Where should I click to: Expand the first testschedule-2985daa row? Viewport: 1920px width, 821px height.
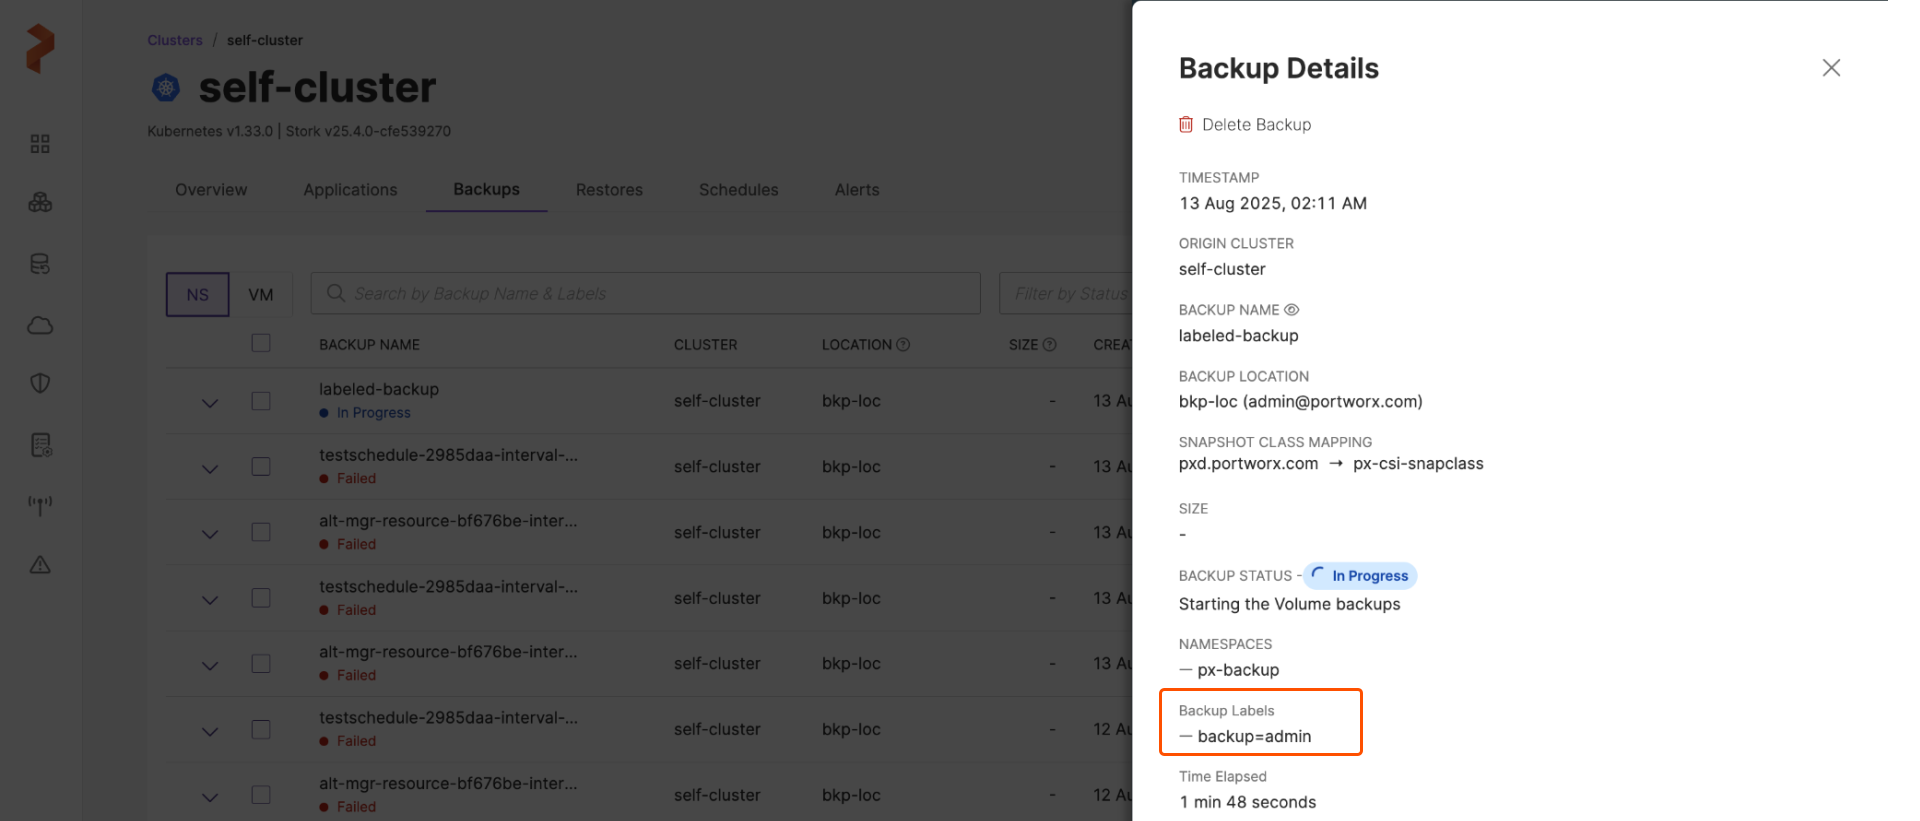point(210,468)
